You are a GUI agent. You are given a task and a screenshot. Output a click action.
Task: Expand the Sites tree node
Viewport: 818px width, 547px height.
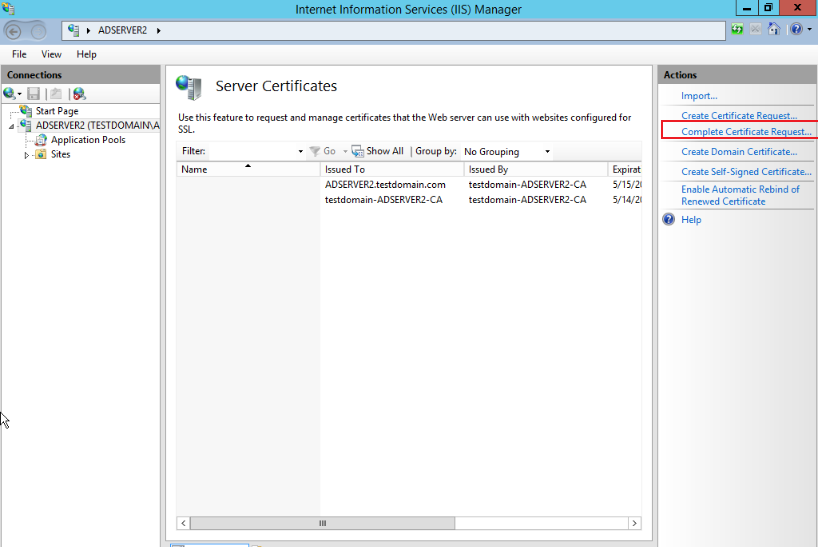click(27, 155)
